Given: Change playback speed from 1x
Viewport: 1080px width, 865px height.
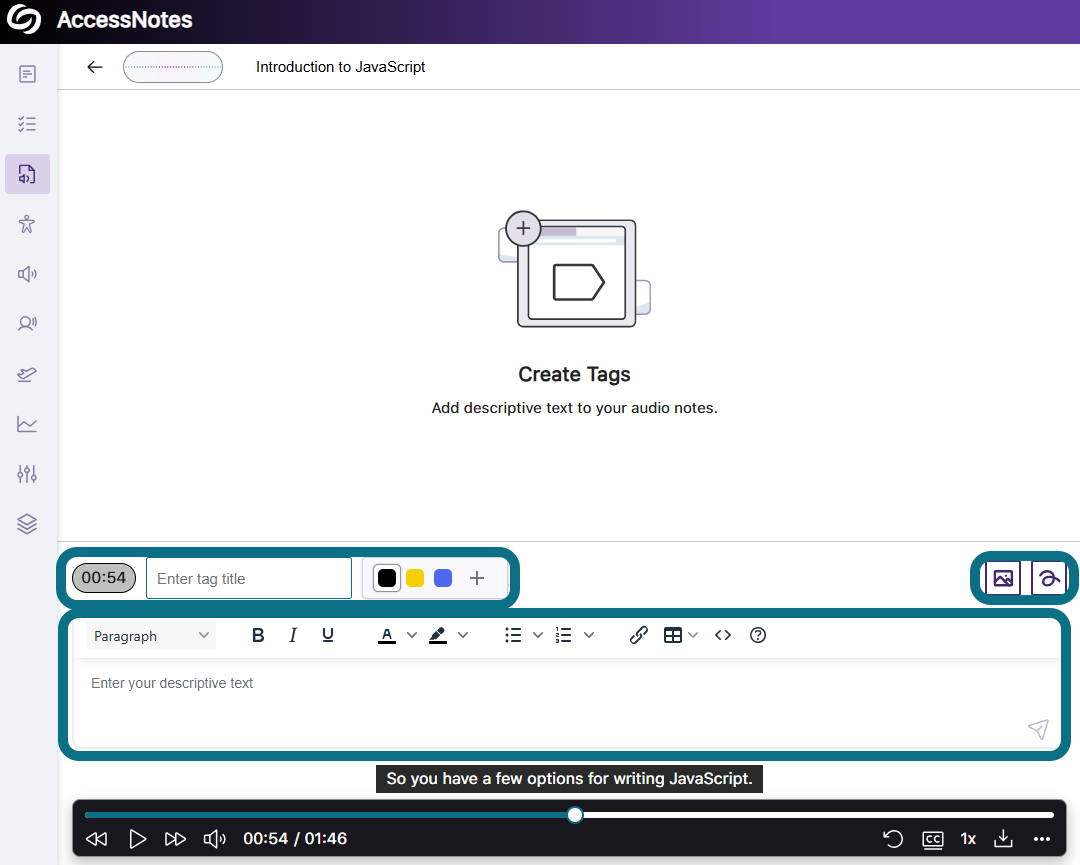Looking at the screenshot, I should tap(968, 839).
